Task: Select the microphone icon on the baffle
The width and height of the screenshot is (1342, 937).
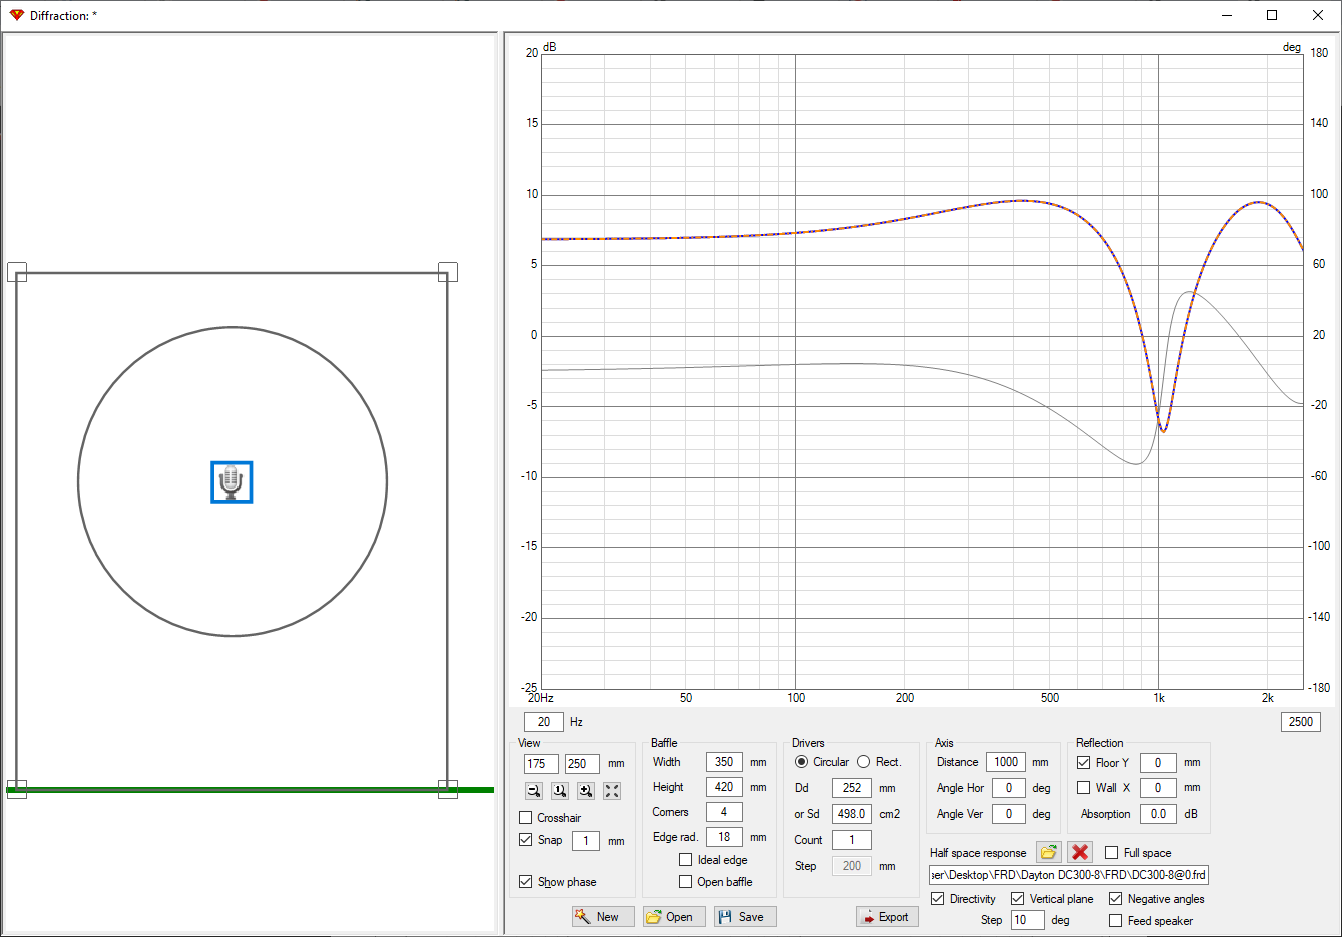Action: click(x=232, y=482)
